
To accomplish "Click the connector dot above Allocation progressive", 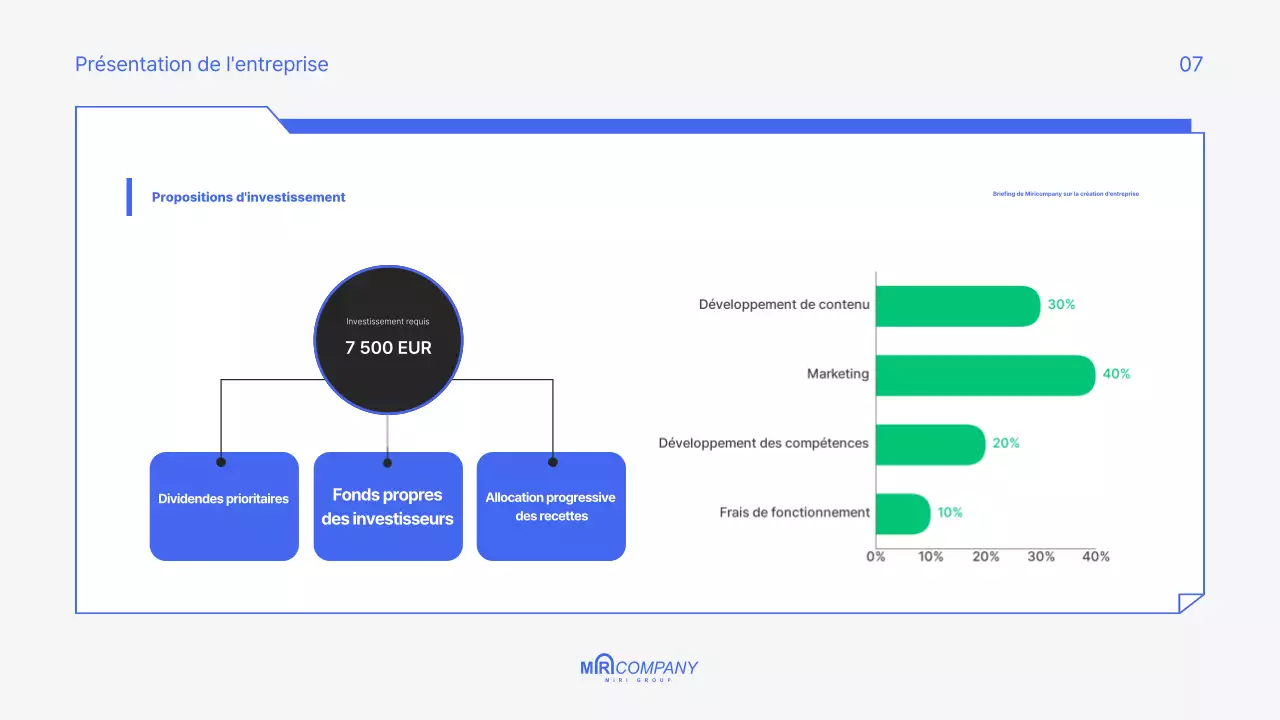I will pos(552,463).
